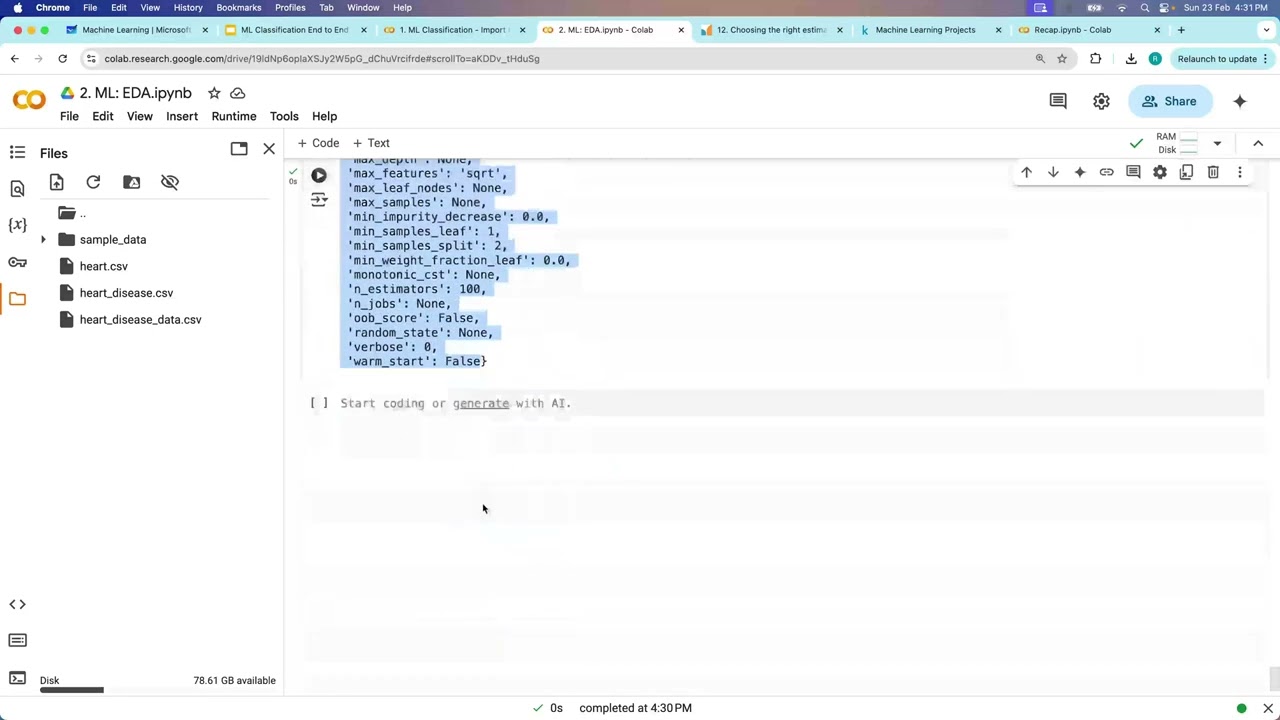Open the Insert menu
Viewport: 1280px width, 720px height.
(182, 116)
